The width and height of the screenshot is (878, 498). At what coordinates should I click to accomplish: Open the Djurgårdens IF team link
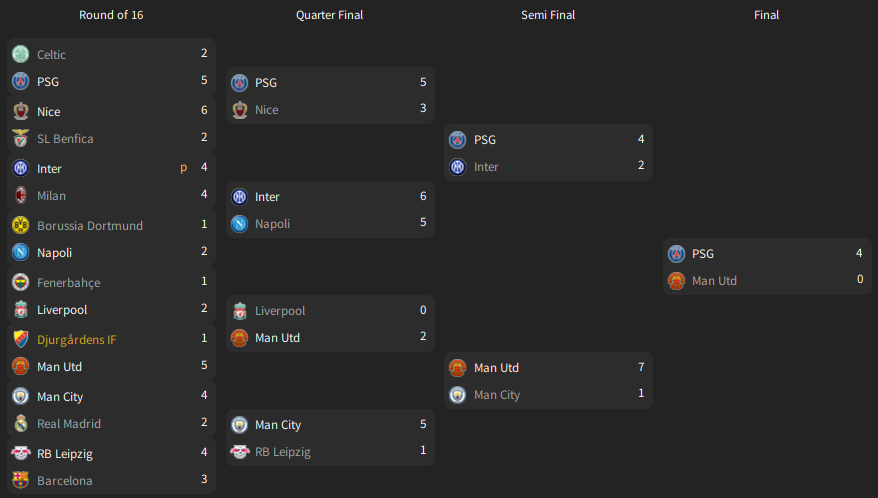tap(77, 339)
